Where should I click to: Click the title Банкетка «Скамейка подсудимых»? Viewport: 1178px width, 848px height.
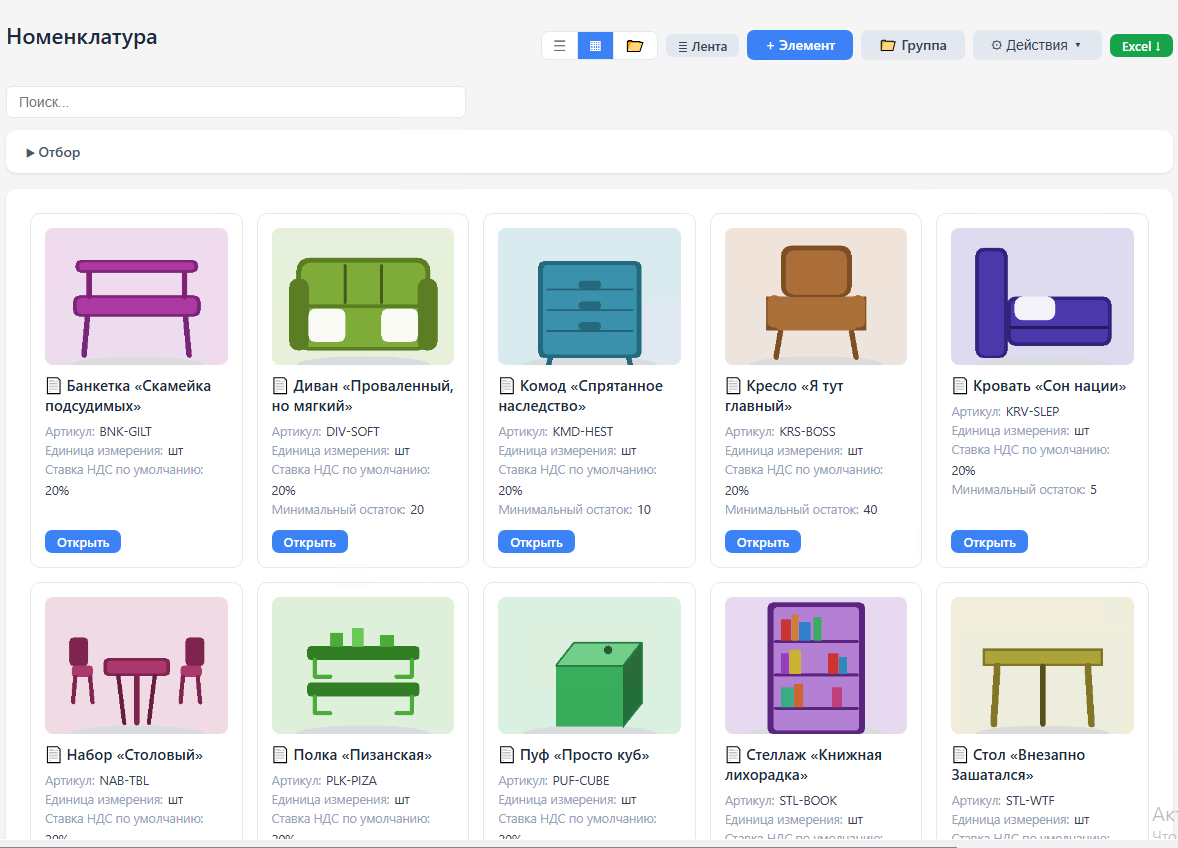tap(128, 396)
